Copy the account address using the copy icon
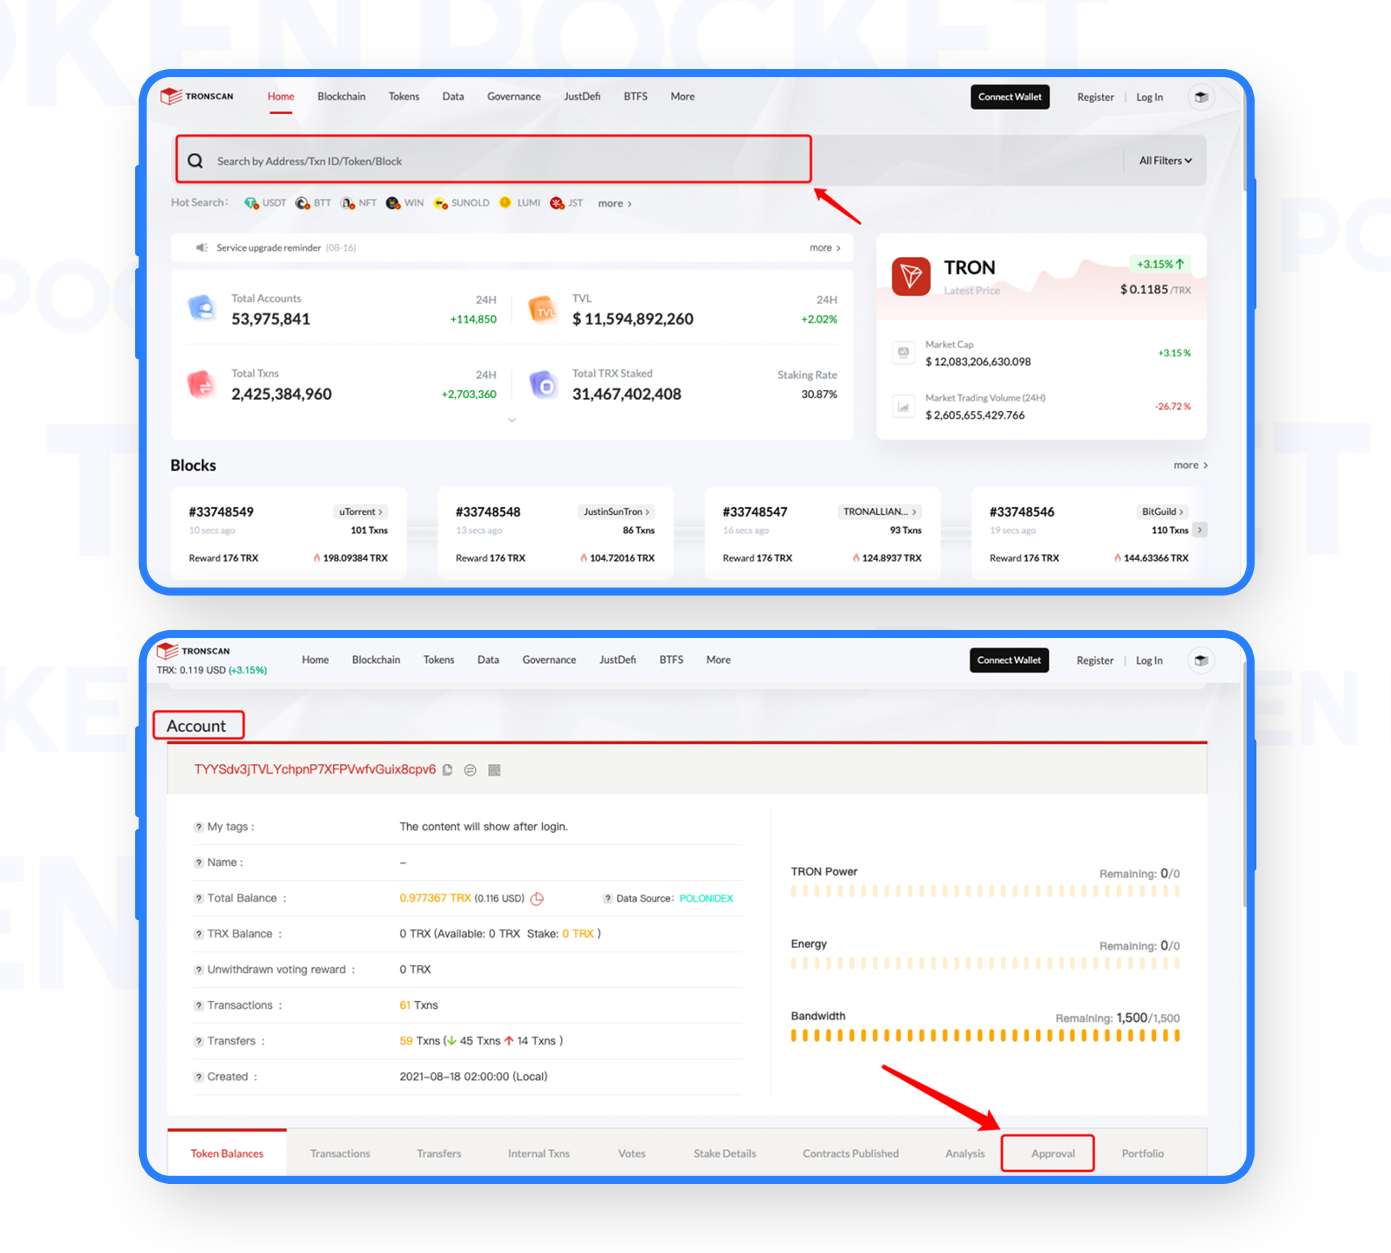The height and width of the screenshot is (1253, 1391). 448,770
